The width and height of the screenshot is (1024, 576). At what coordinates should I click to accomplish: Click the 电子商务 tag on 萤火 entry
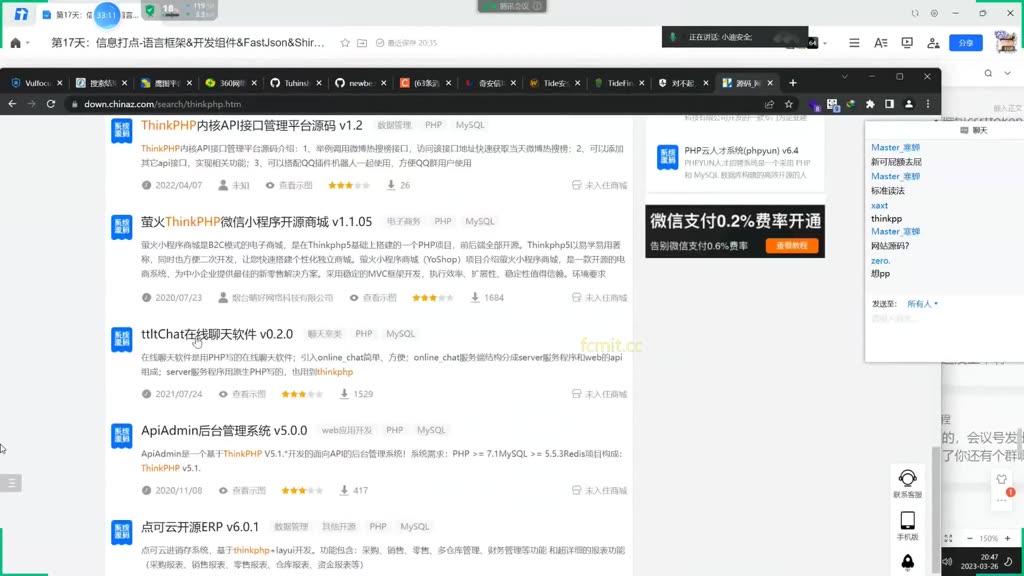click(x=404, y=221)
